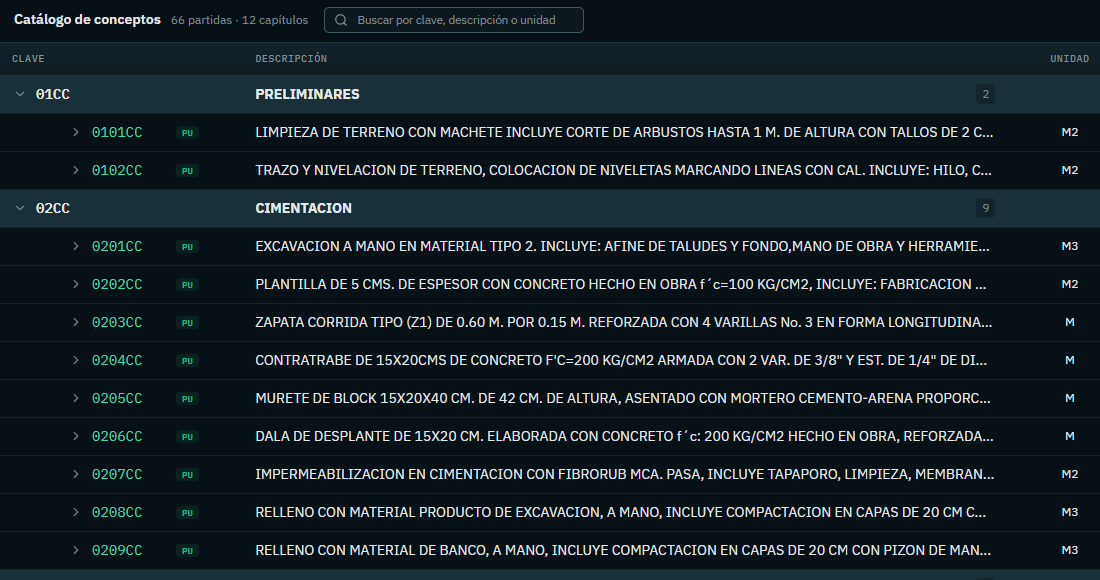Expand row 0204CC details
Viewport: 1100px width, 580px height.
(76, 360)
